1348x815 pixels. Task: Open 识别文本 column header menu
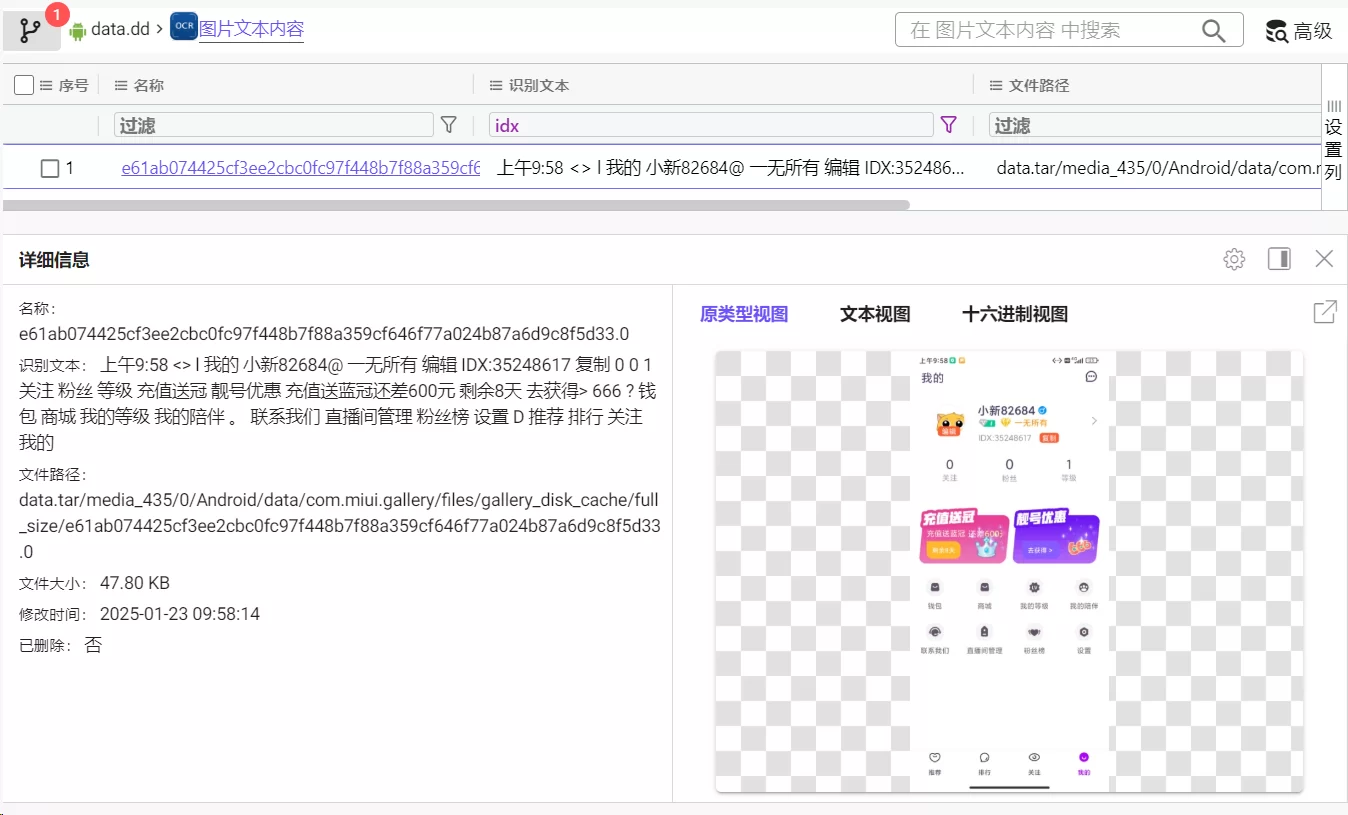496,86
